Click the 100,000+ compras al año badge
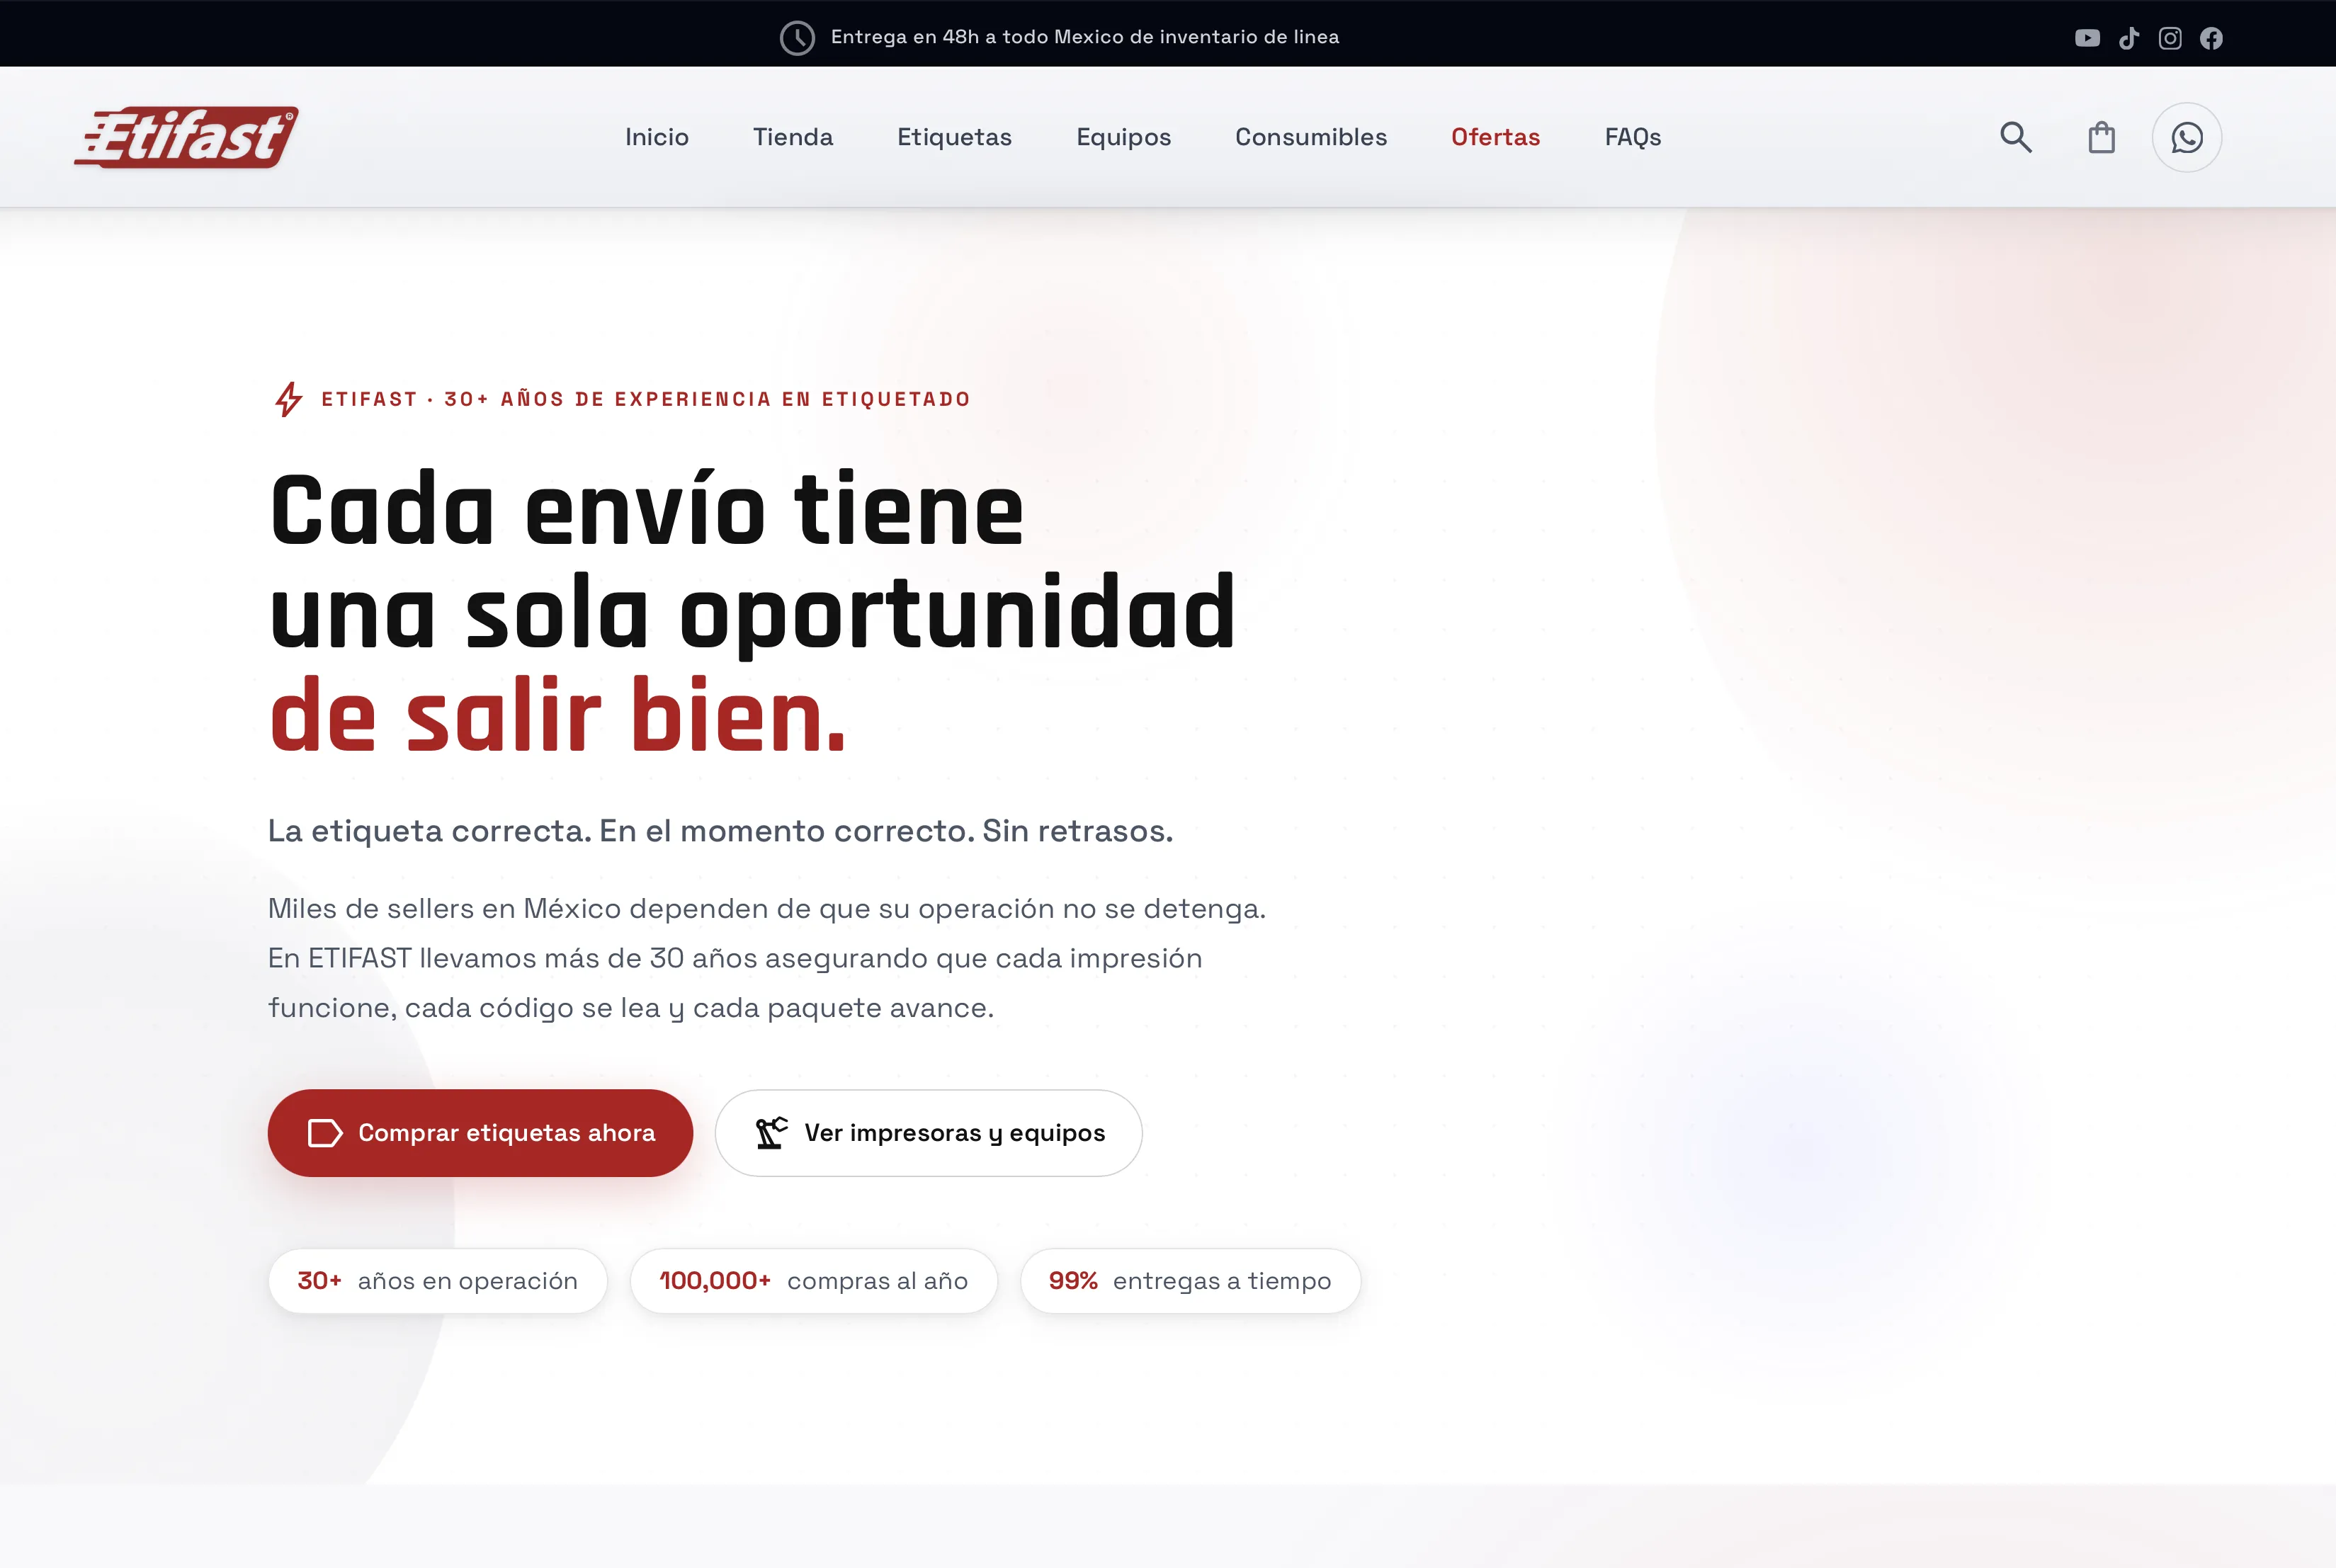 tap(813, 1281)
